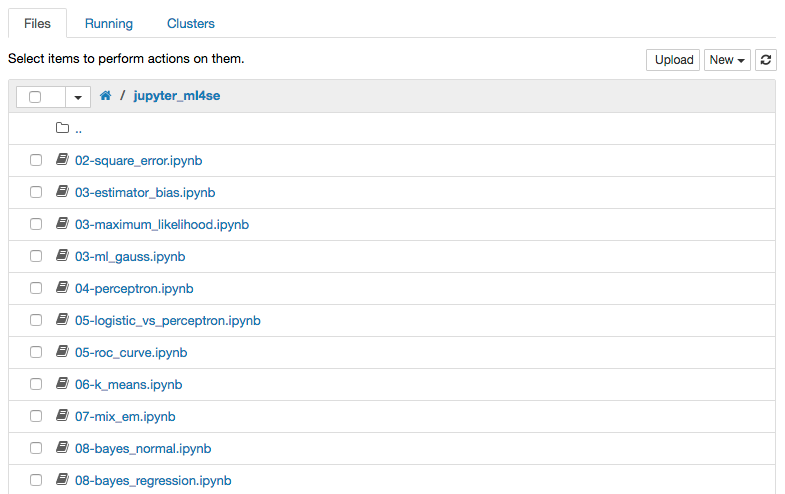Tick the checkbox next to 07-mix_em.ipynb
The width and height of the screenshot is (785, 494).
pyautogui.click(x=36, y=416)
